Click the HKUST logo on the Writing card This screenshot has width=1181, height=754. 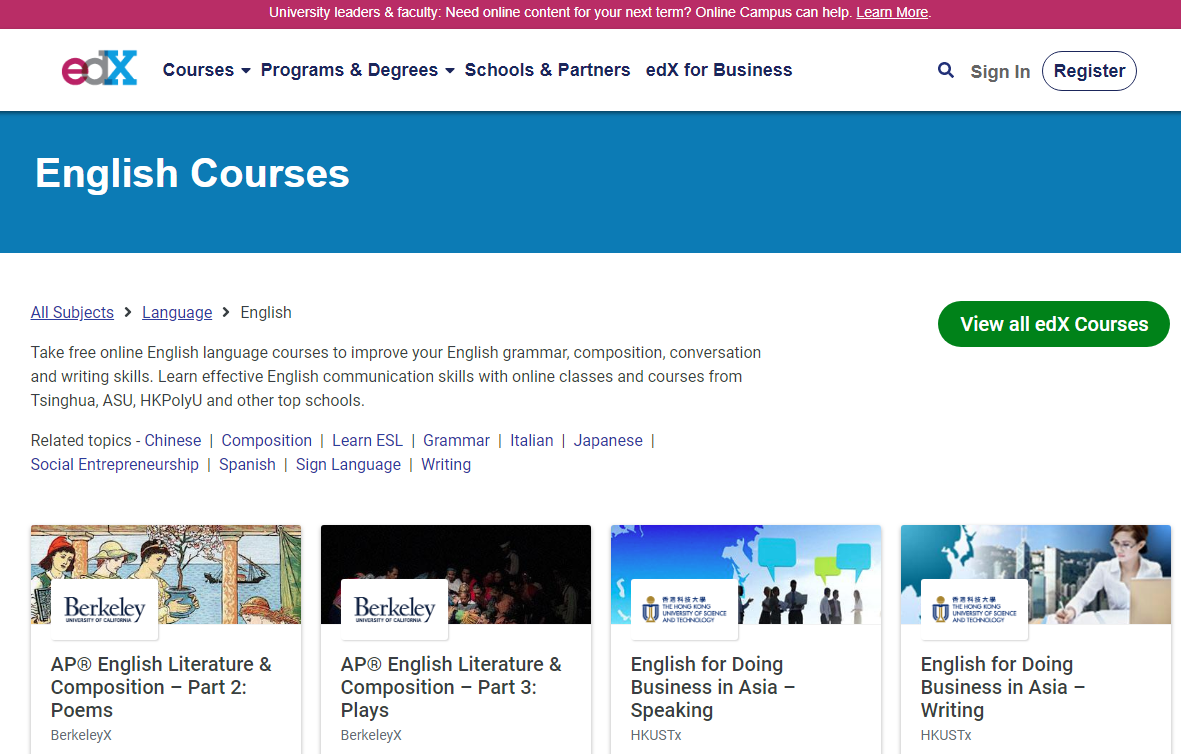(x=975, y=609)
